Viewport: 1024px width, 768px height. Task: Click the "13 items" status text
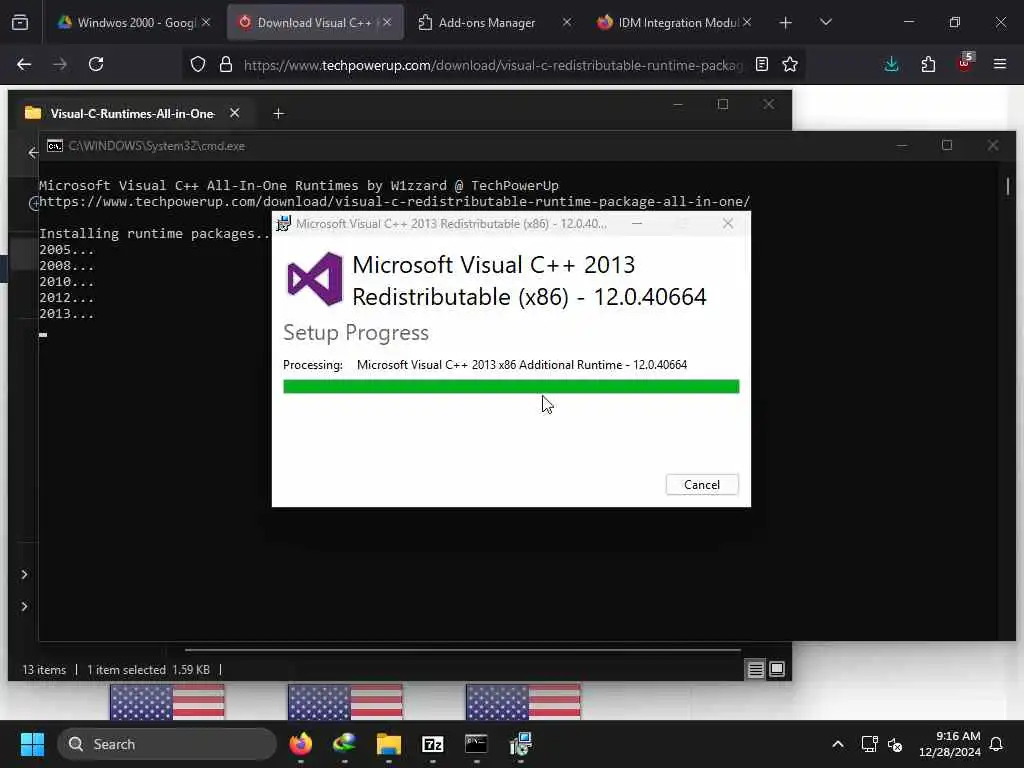[44, 669]
